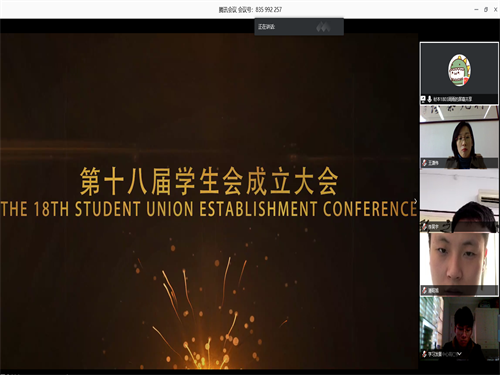Click the muted mic icon on the close-up face tile
The width and height of the screenshot is (500, 375).
pos(425,290)
